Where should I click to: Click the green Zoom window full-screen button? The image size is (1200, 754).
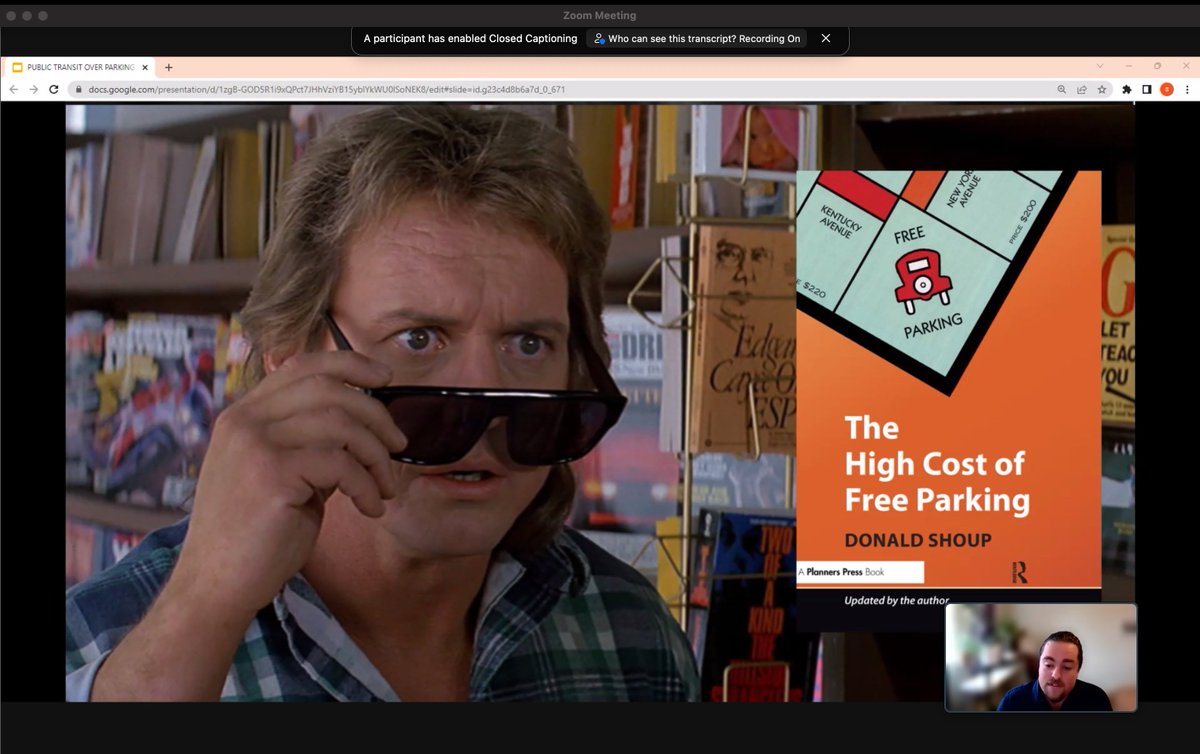click(44, 15)
